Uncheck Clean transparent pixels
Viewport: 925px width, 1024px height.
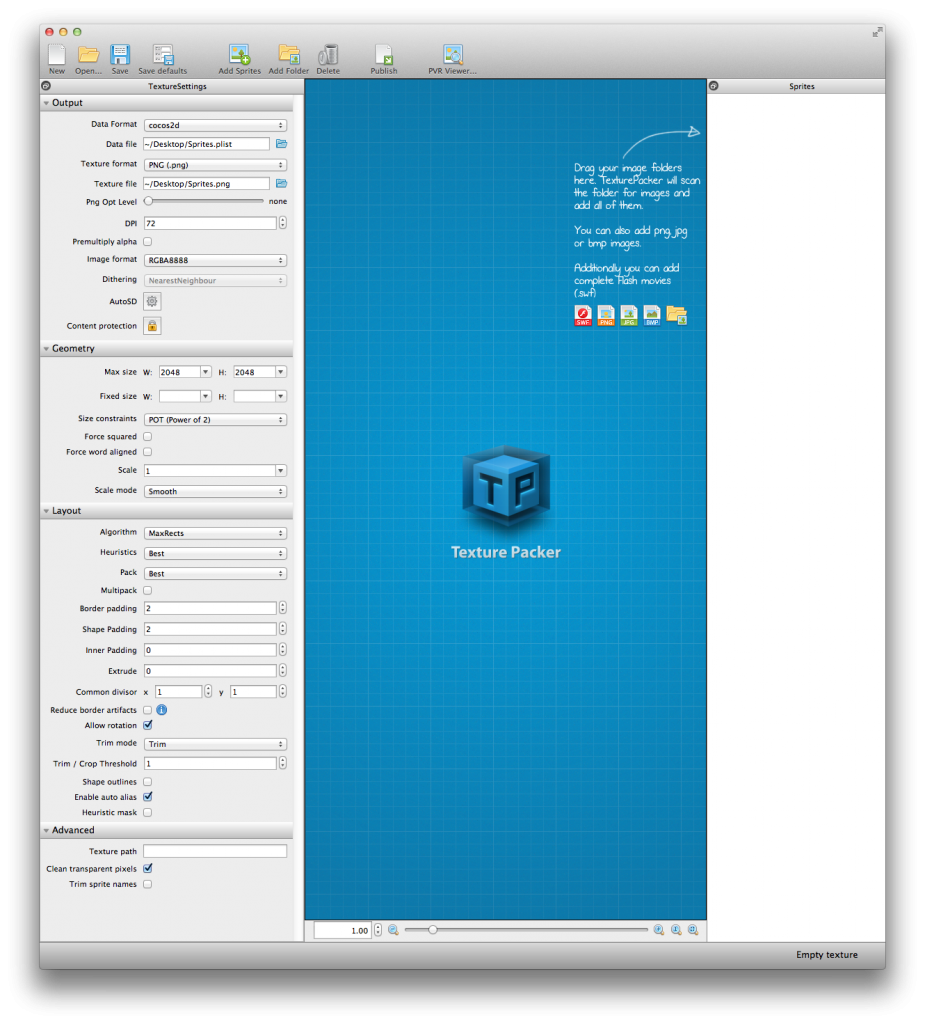coord(147,868)
